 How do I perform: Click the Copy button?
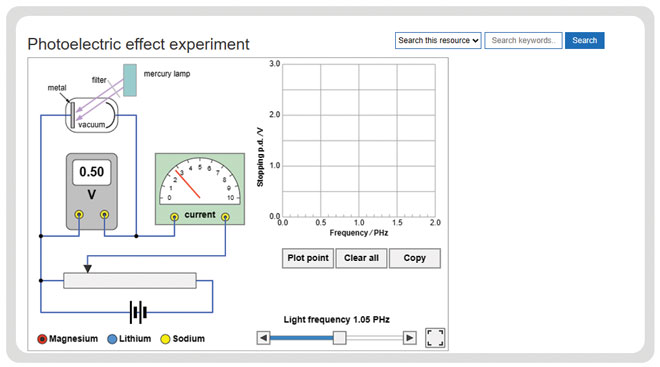[x=415, y=258]
